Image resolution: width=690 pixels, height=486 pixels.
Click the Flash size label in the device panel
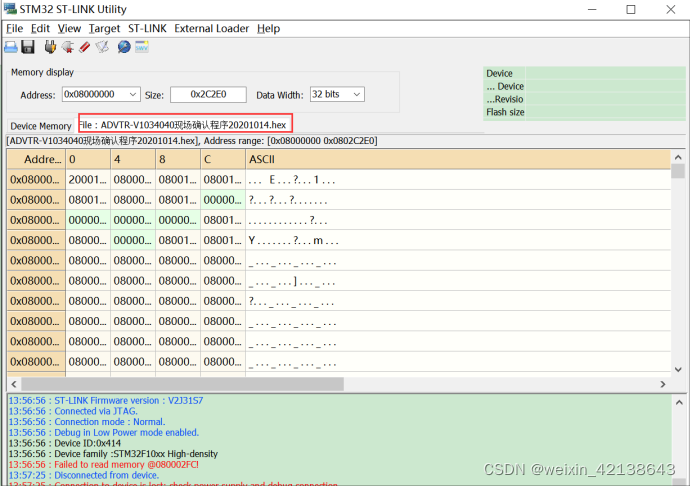click(505, 112)
